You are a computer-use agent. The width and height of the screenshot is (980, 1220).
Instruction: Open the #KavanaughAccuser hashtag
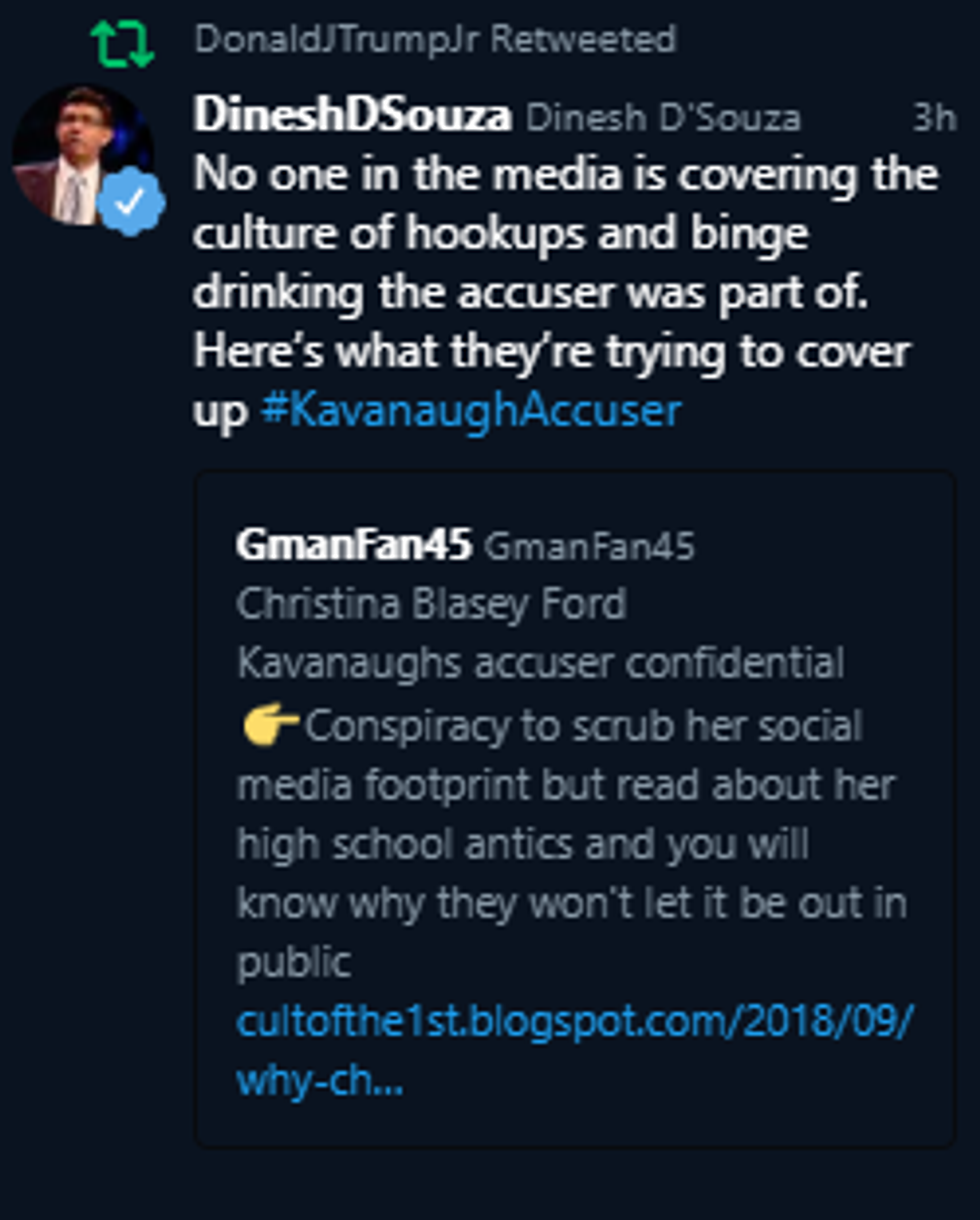(471, 411)
